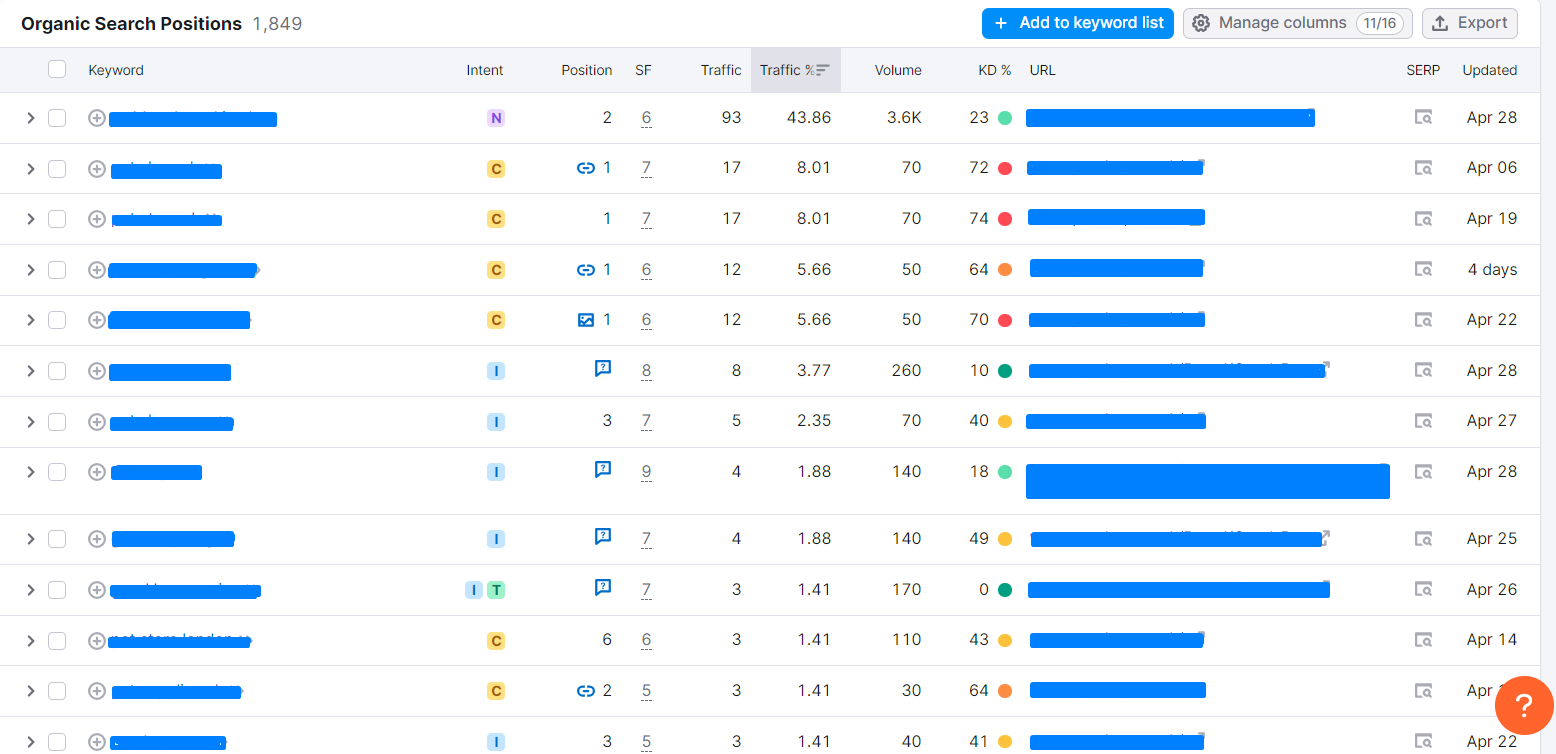Click add-keyword plus icon in KD 43 row
Viewport: 1556px width, 754px height.
point(97,640)
